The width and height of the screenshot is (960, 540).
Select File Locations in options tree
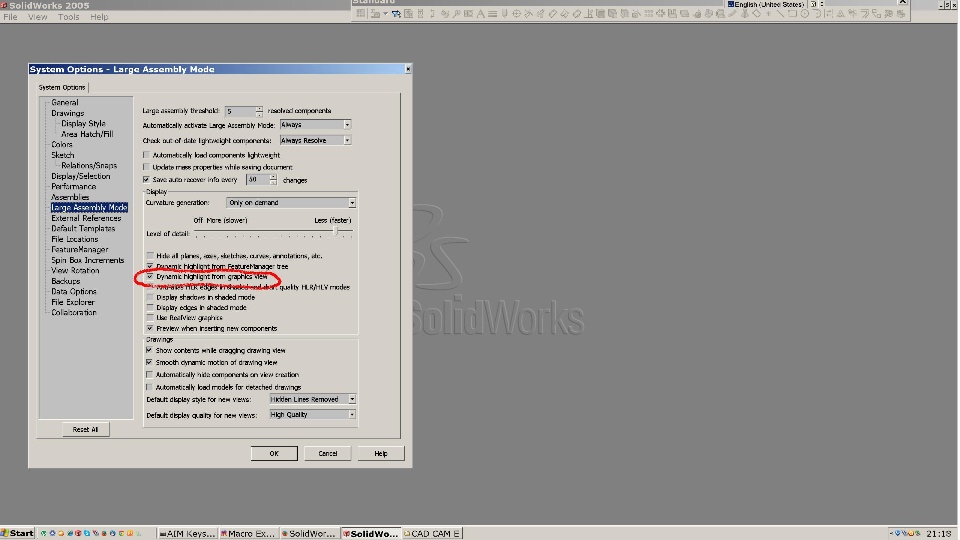[x=75, y=239]
